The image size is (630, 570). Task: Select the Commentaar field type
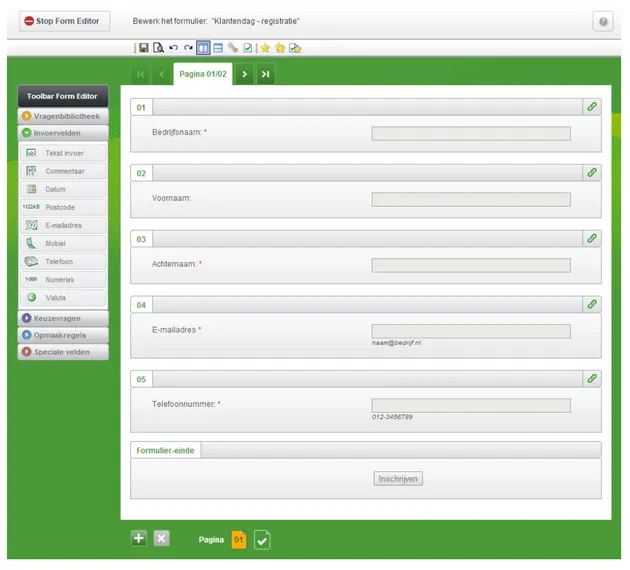pos(63,172)
